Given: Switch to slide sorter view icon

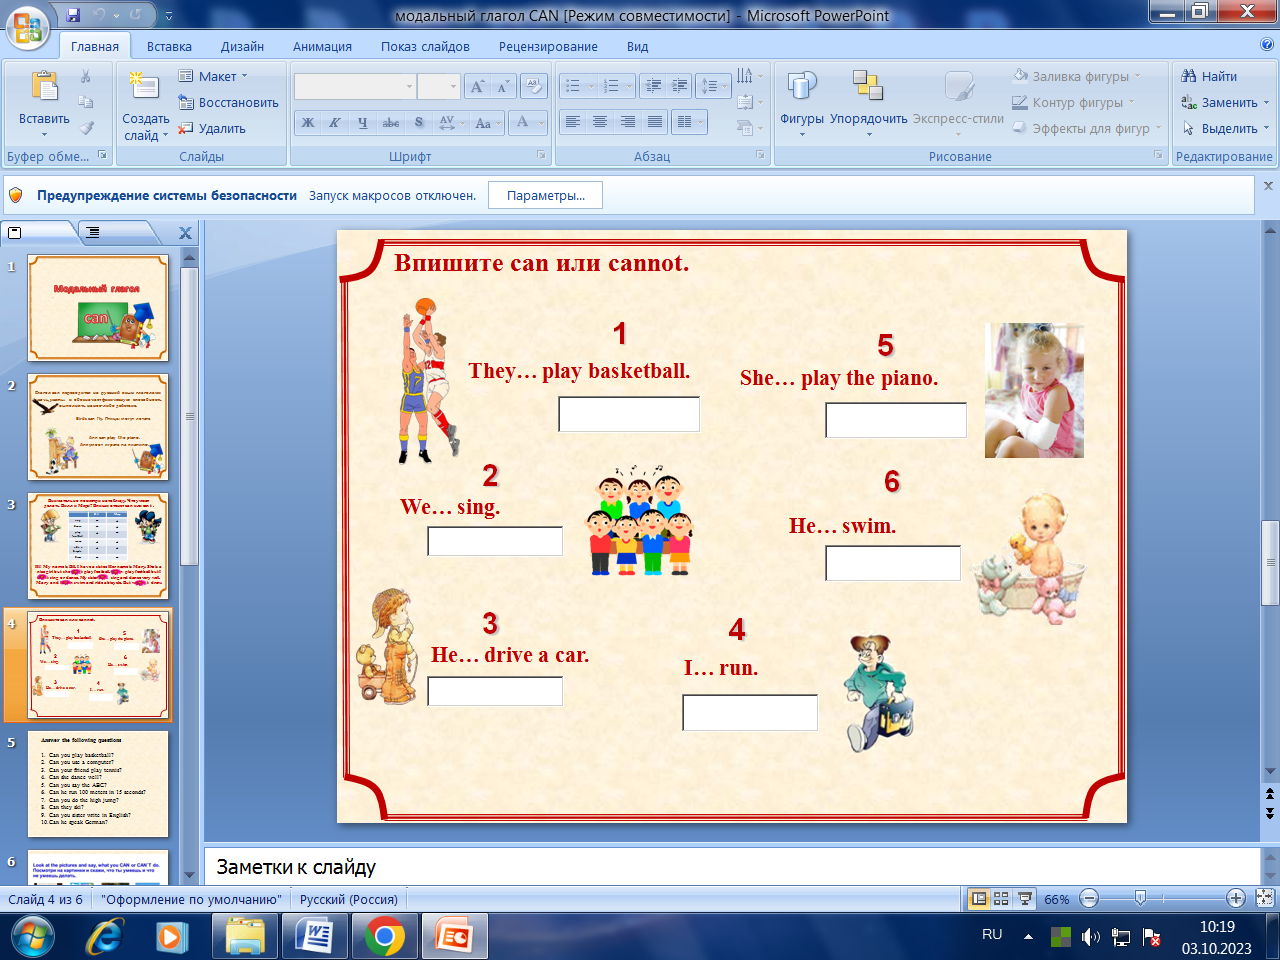Looking at the screenshot, I should point(1001,899).
